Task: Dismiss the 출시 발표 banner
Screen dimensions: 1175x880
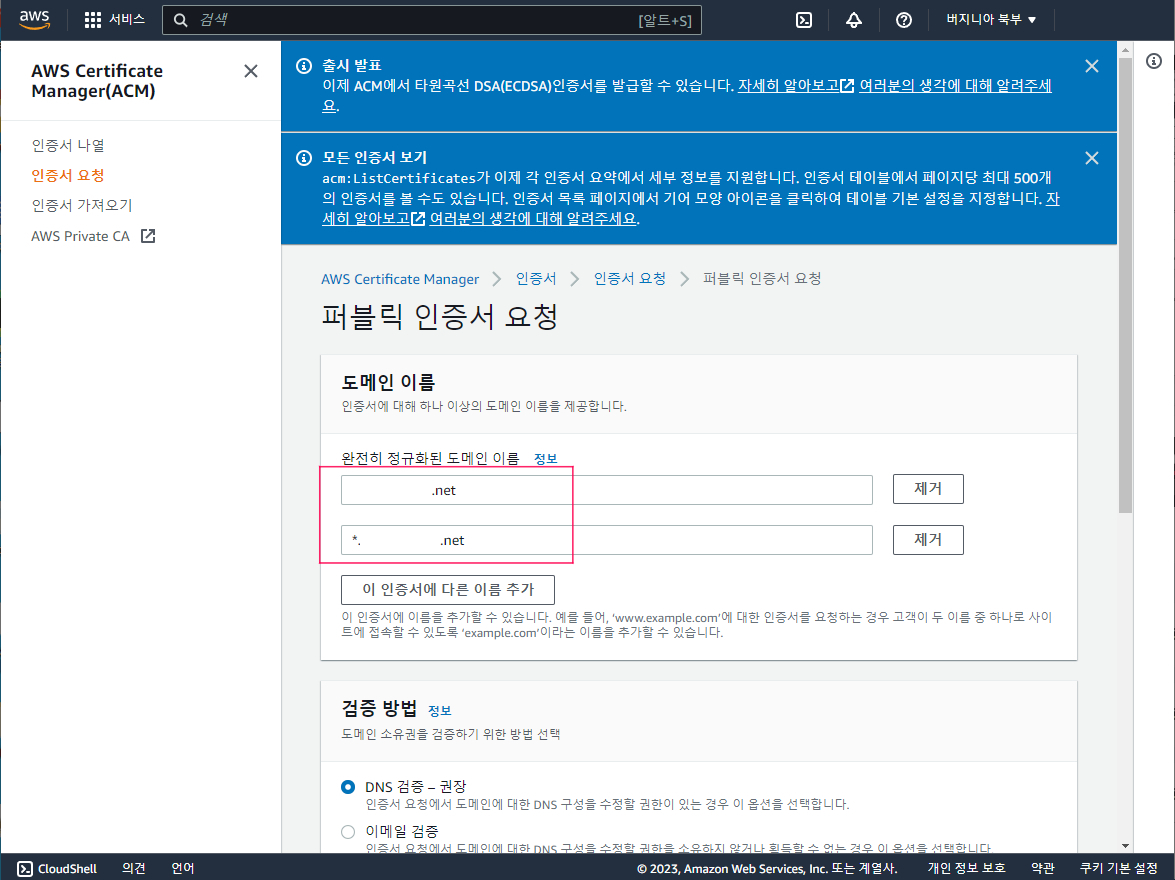Action: pyautogui.click(x=1092, y=66)
